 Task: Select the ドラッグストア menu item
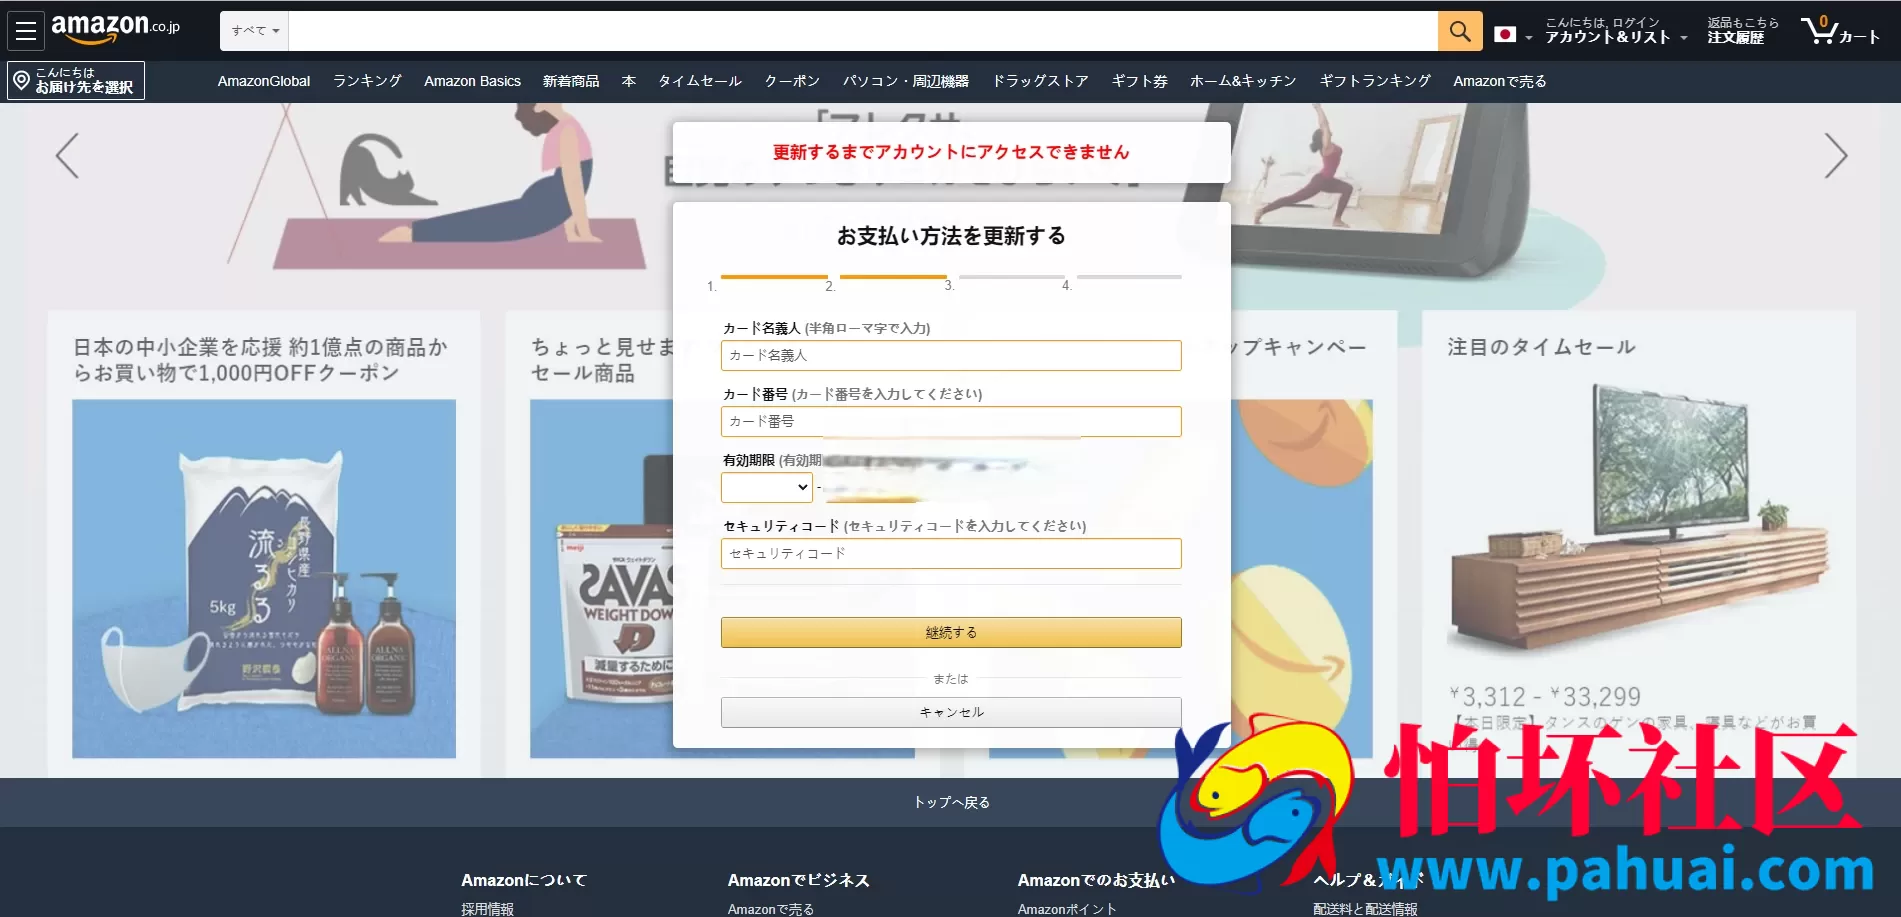tap(1040, 81)
